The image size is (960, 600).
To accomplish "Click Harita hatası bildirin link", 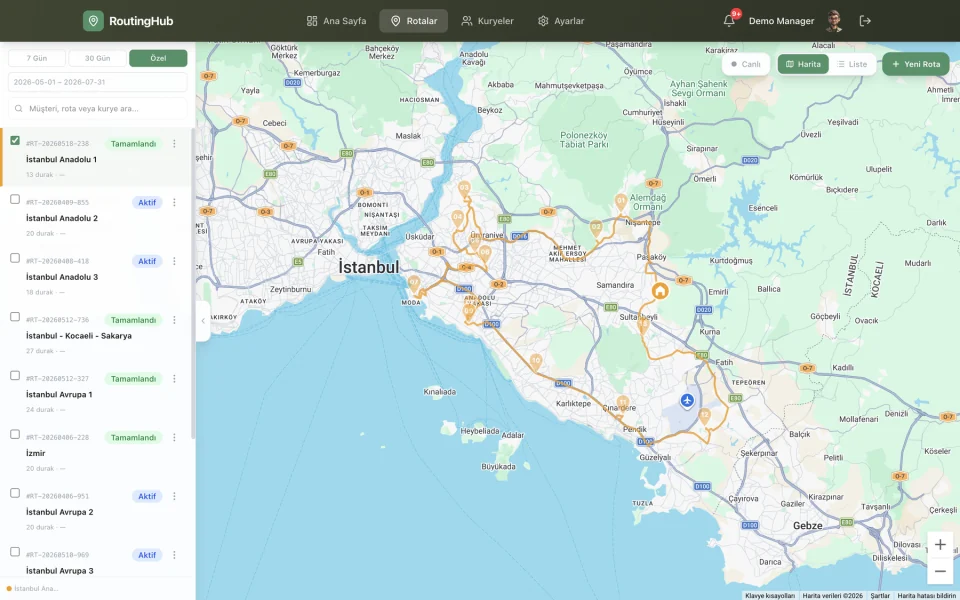I will 926,596.
